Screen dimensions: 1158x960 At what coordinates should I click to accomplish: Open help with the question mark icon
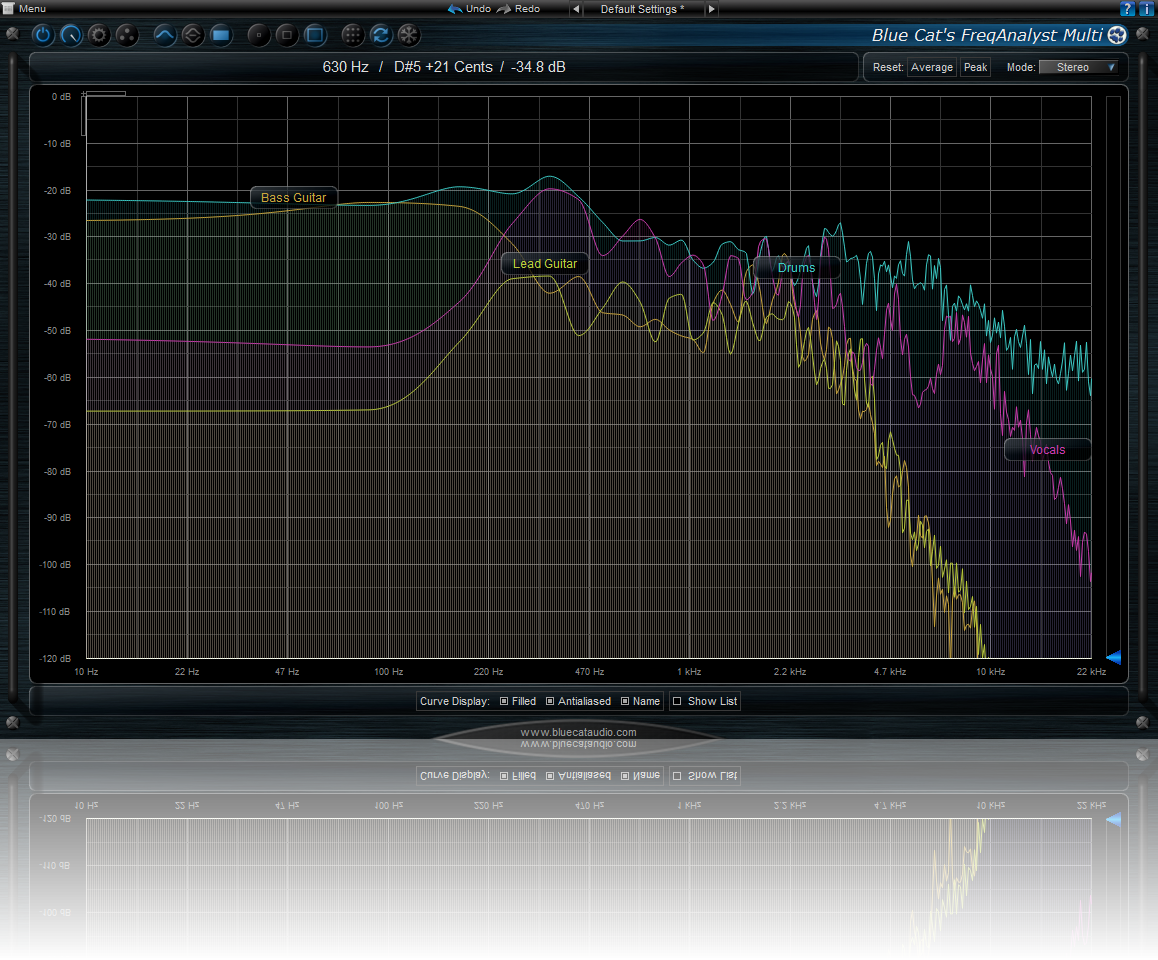[1127, 9]
